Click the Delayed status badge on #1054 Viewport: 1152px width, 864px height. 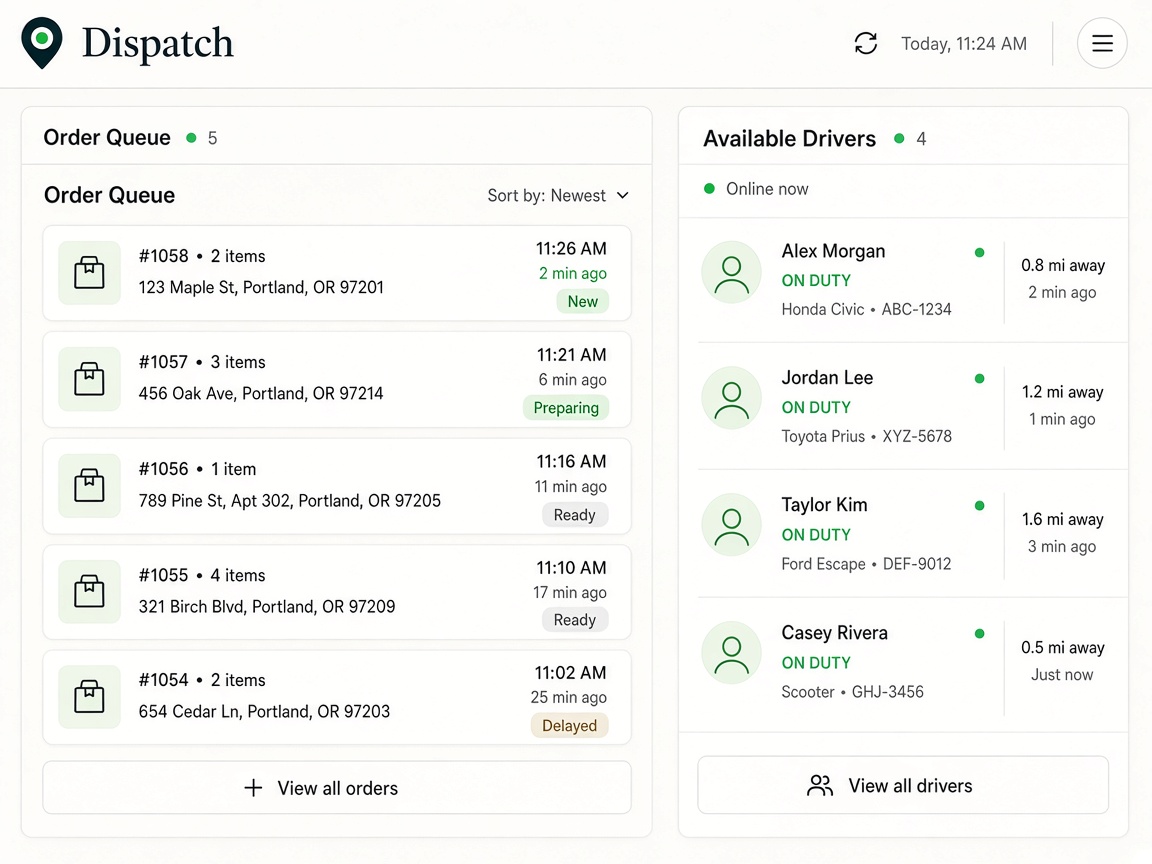click(569, 726)
